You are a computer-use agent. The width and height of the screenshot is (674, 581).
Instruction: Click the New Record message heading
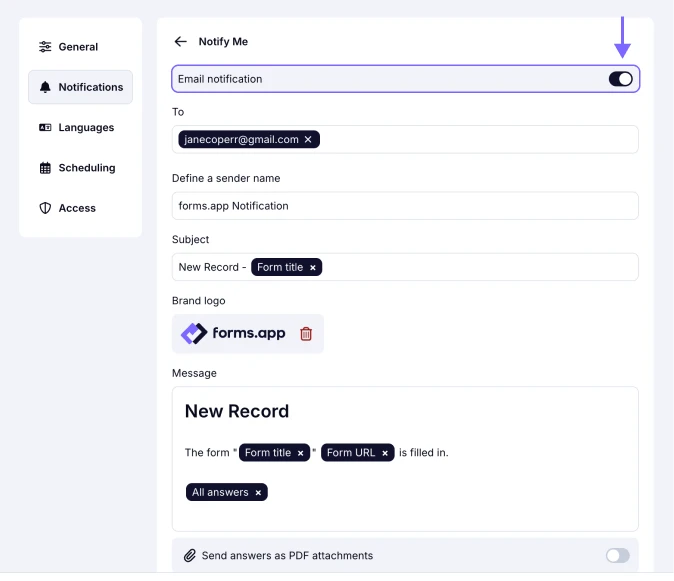[x=237, y=411]
